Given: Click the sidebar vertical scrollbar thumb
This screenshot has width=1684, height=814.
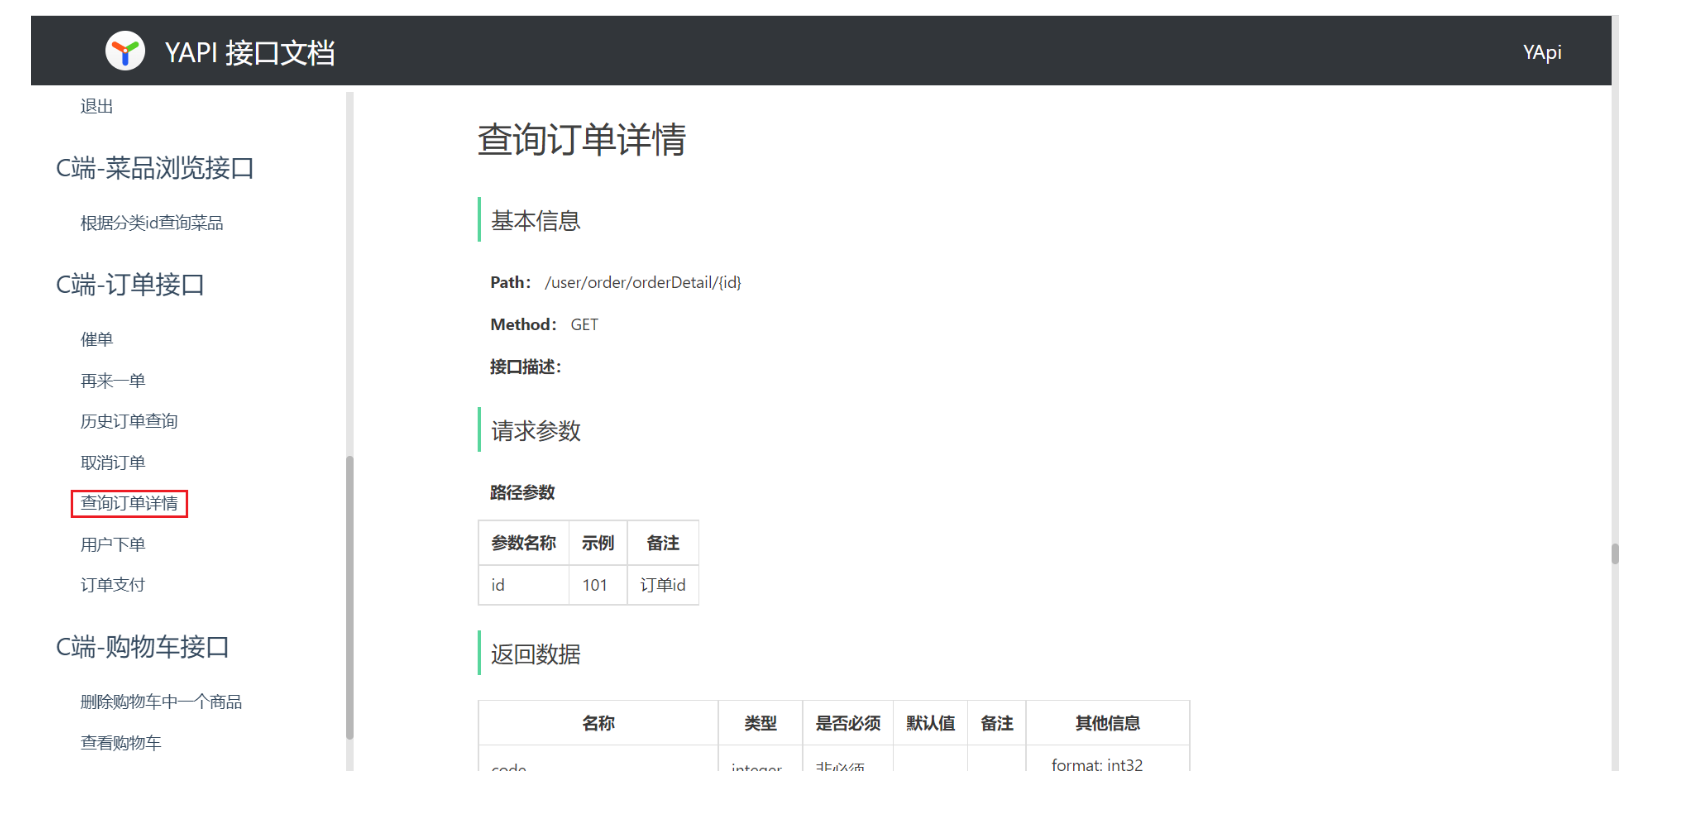Looking at the screenshot, I should [x=349, y=597].
